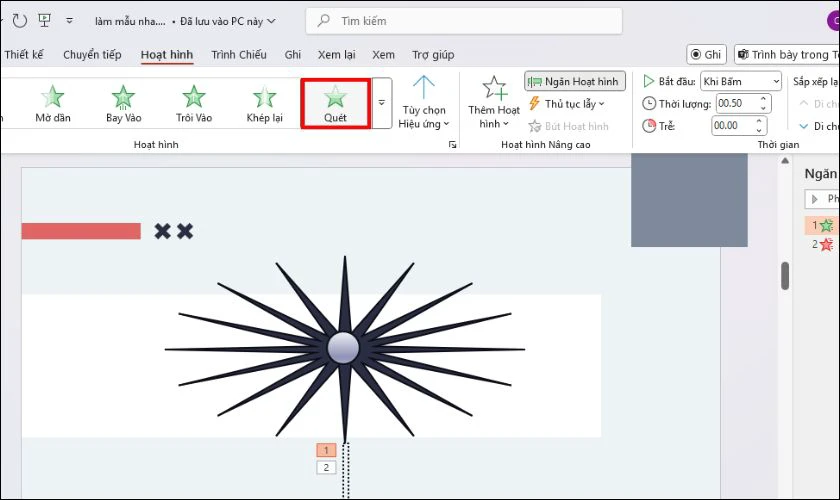Select the gray rectangle shape
This screenshot has height=500, width=840.
tap(689, 200)
